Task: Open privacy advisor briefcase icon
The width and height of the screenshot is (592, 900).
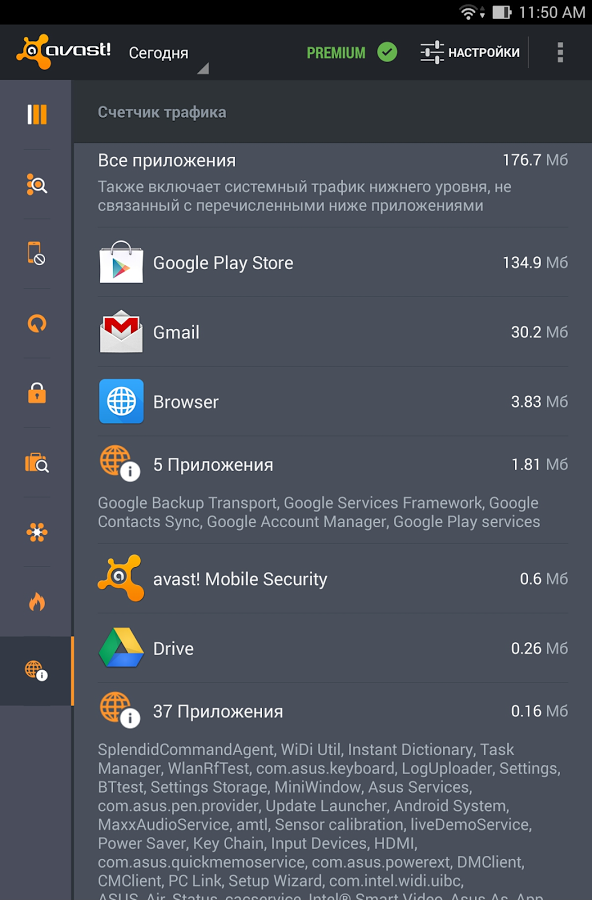Action: pos(36,463)
